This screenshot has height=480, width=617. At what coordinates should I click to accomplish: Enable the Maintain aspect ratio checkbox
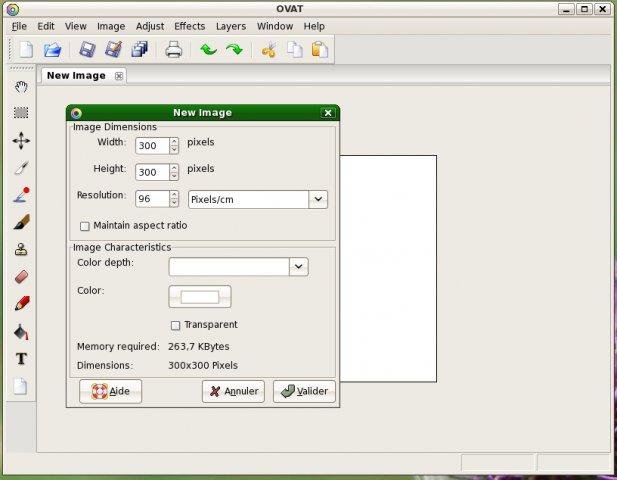[85, 226]
